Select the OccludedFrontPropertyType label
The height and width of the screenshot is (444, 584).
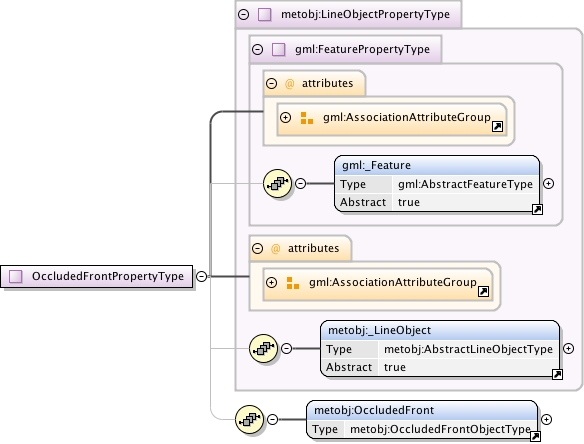tap(108, 276)
